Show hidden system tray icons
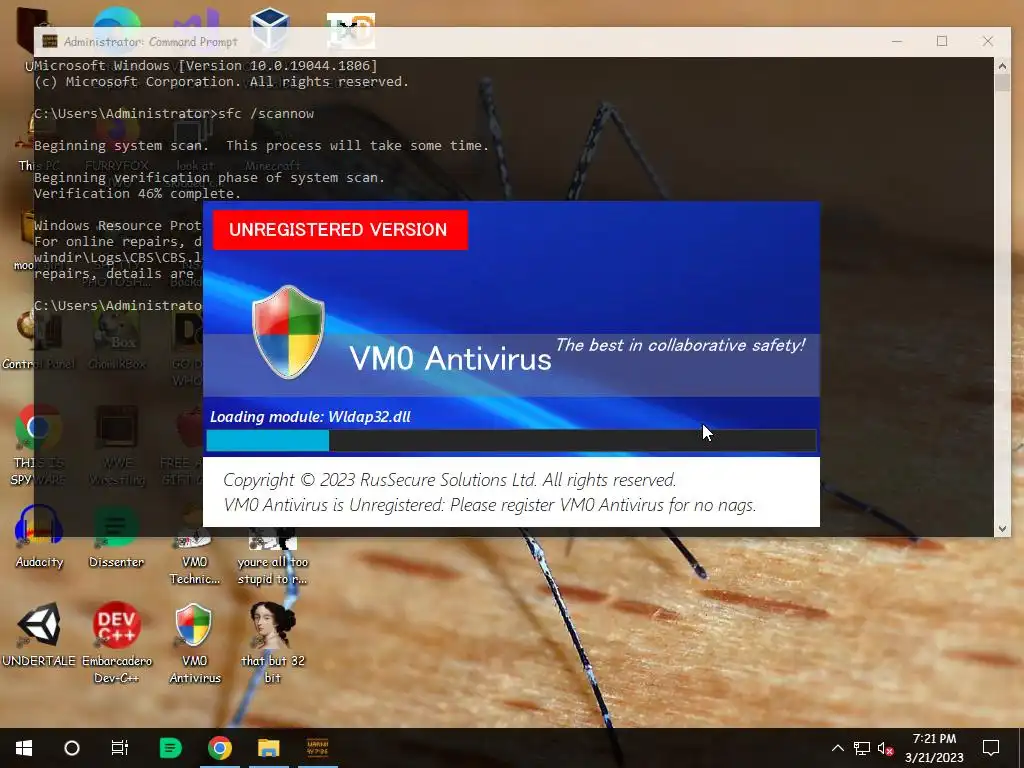 838,748
